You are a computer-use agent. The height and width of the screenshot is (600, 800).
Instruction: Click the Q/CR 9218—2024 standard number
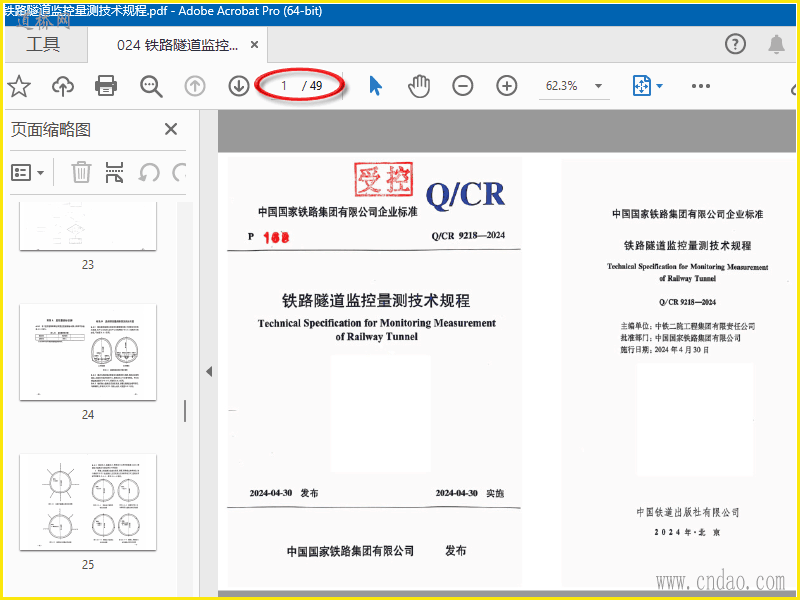[468, 235]
